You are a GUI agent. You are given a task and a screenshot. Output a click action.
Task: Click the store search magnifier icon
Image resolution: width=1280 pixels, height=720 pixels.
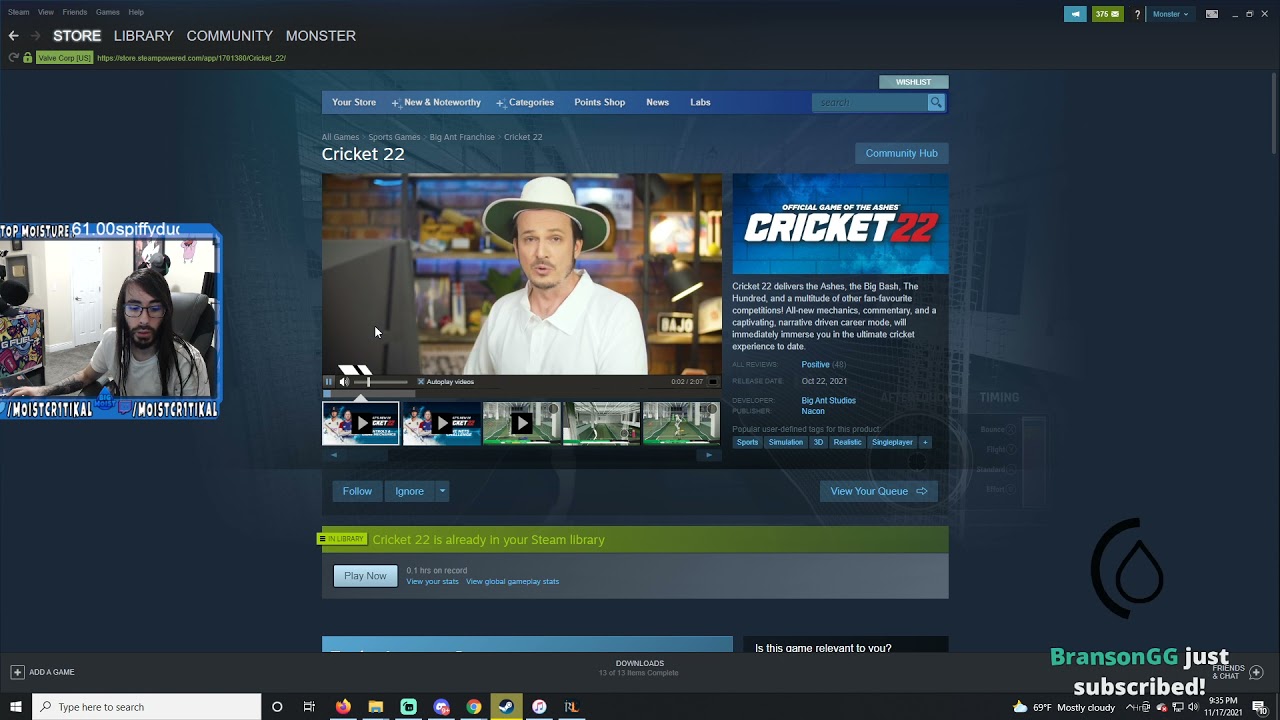click(936, 102)
